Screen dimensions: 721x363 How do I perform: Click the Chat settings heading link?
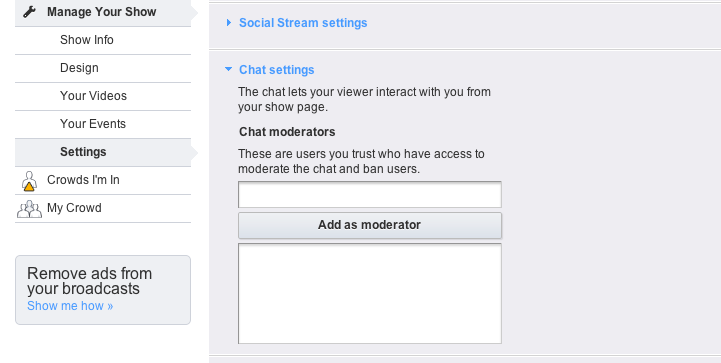pos(277,69)
